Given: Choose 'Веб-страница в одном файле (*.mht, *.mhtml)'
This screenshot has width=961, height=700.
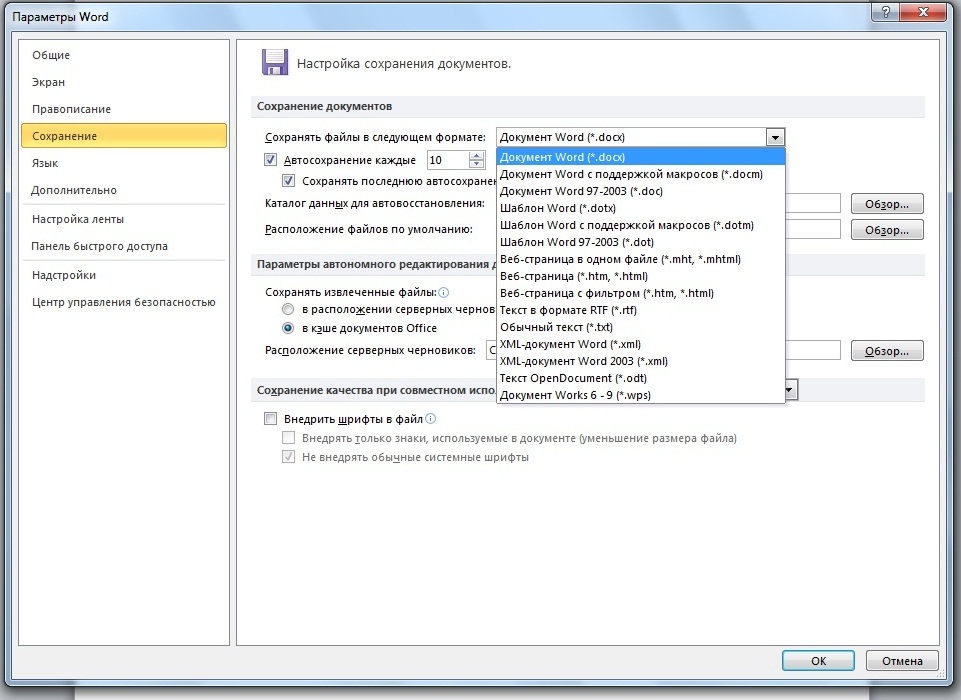Looking at the screenshot, I should click(640, 259).
